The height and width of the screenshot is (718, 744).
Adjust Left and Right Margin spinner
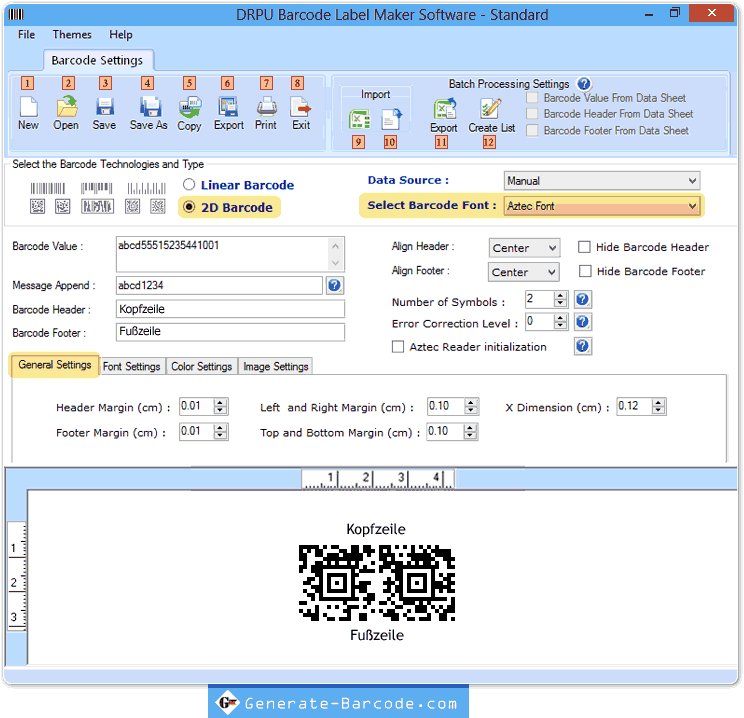tap(471, 406)
